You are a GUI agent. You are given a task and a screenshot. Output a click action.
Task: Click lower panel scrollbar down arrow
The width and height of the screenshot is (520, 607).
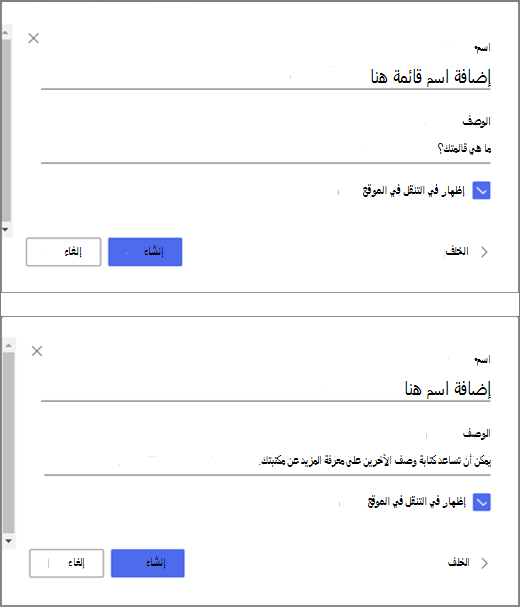pos(9,541)
